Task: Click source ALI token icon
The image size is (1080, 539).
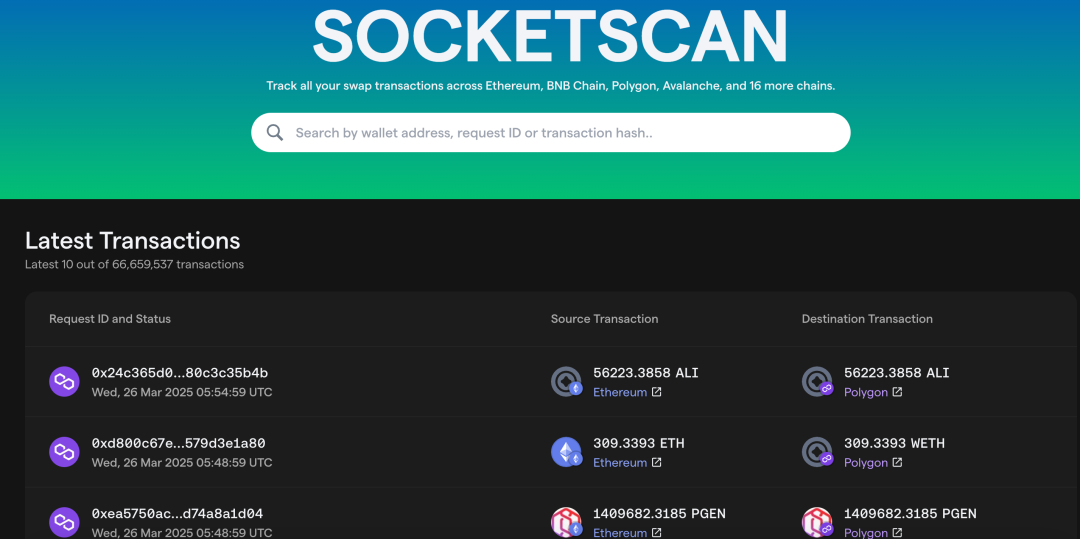Action: tap(566, 381)
